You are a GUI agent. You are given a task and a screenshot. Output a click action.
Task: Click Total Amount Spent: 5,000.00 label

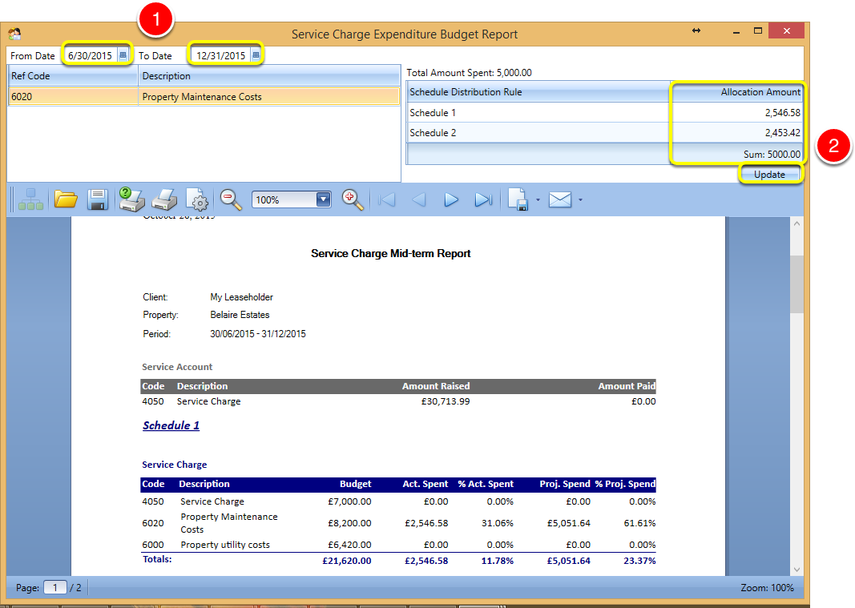tap(469, 73)
